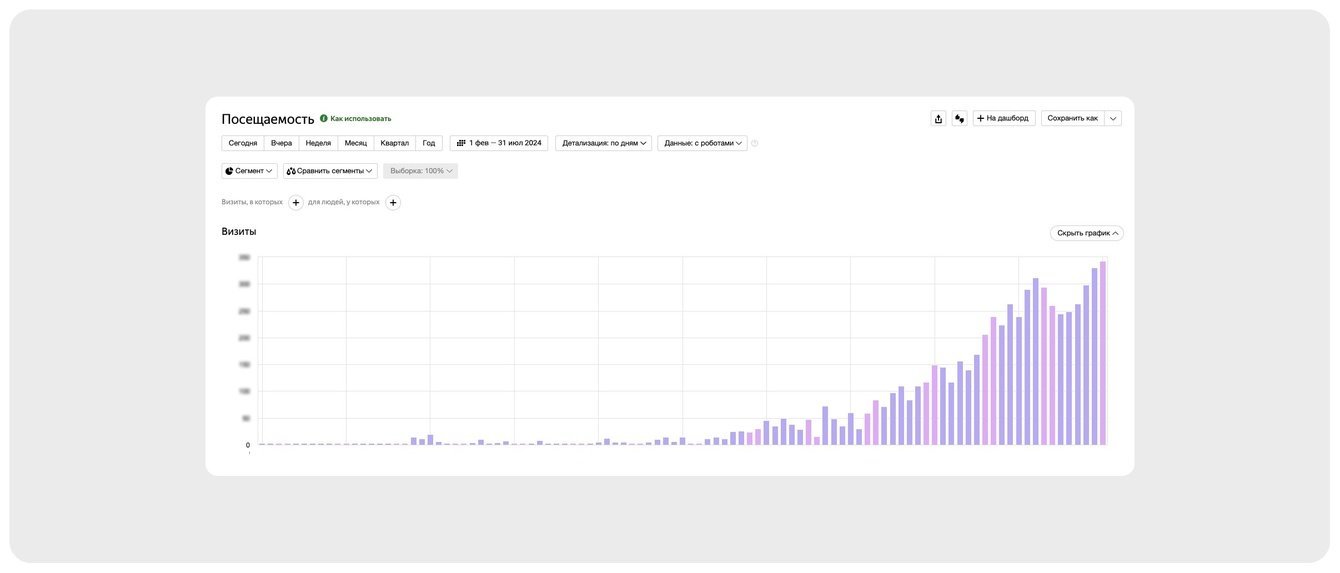The height and width of the screenshot is (573, 1340).
Task: Select Год period
Action: [x=429, y=143]
